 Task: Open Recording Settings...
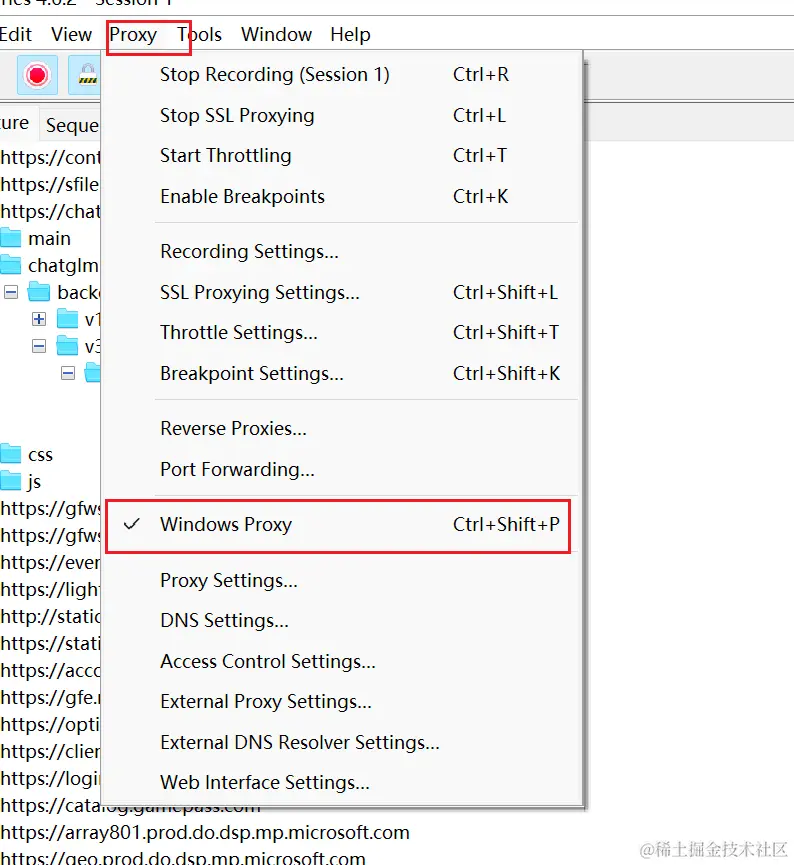(x=342, y=252)
